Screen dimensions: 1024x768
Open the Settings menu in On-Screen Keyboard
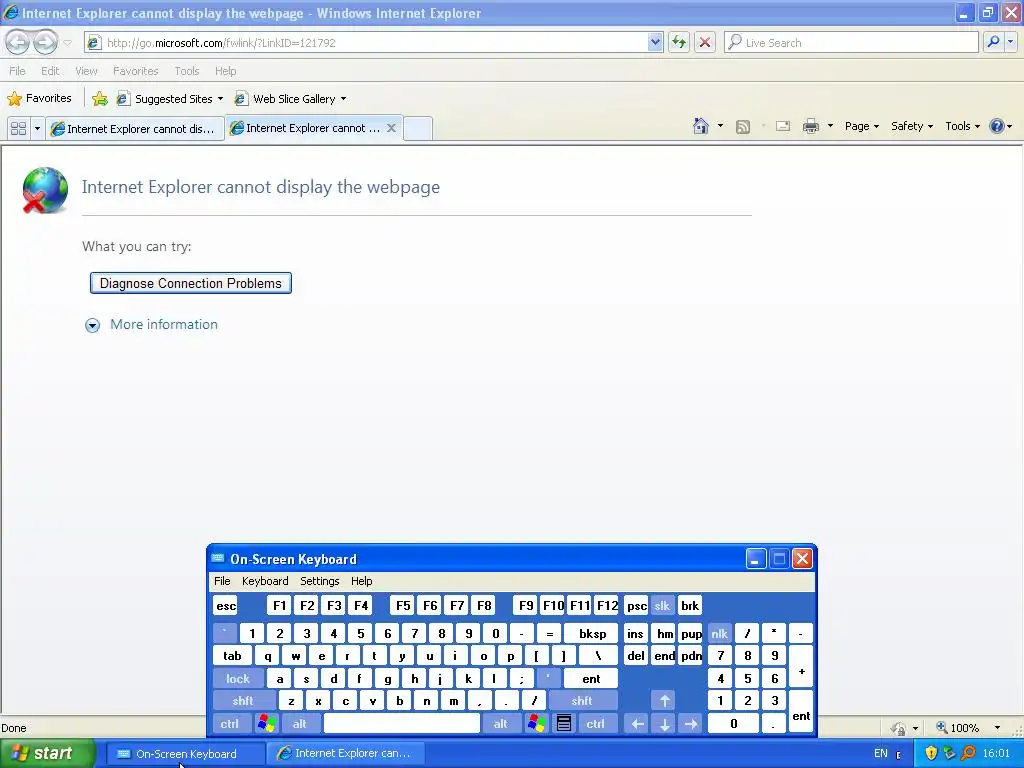(319, 581)
